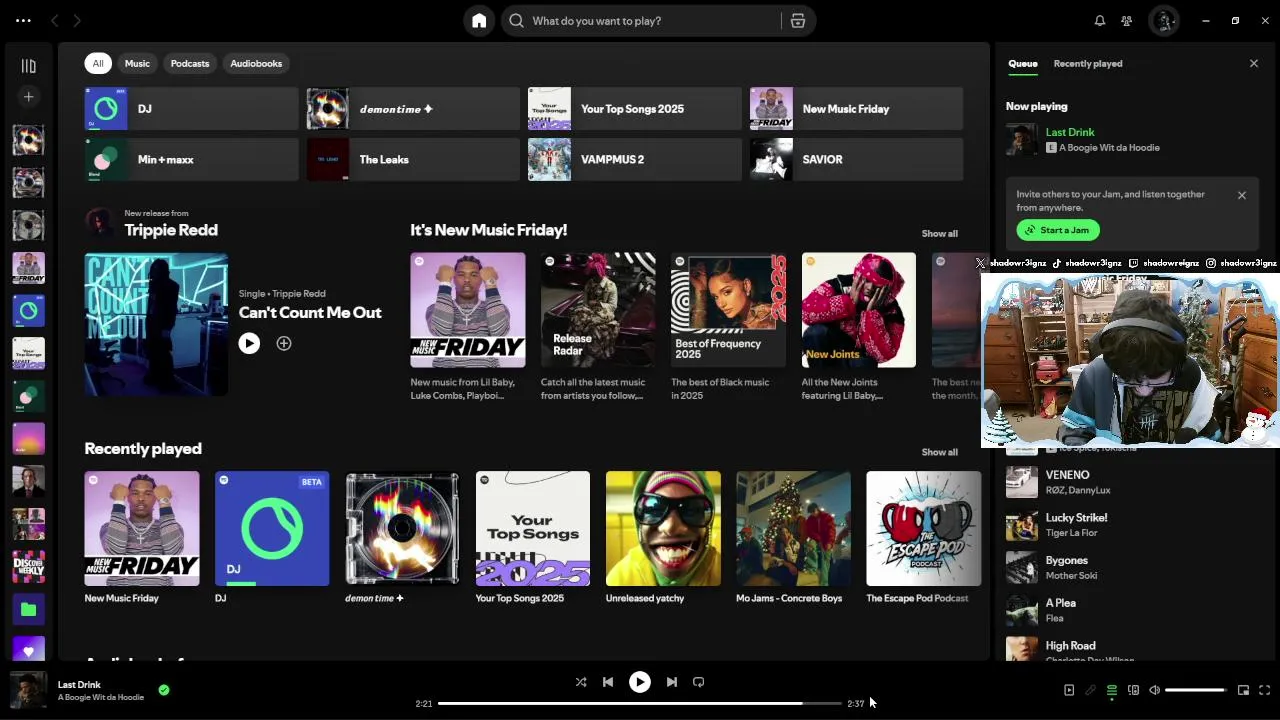Open Unreleased yatchy recently played card
This screenshot has width=1280, height=720.
pos(663,537)
